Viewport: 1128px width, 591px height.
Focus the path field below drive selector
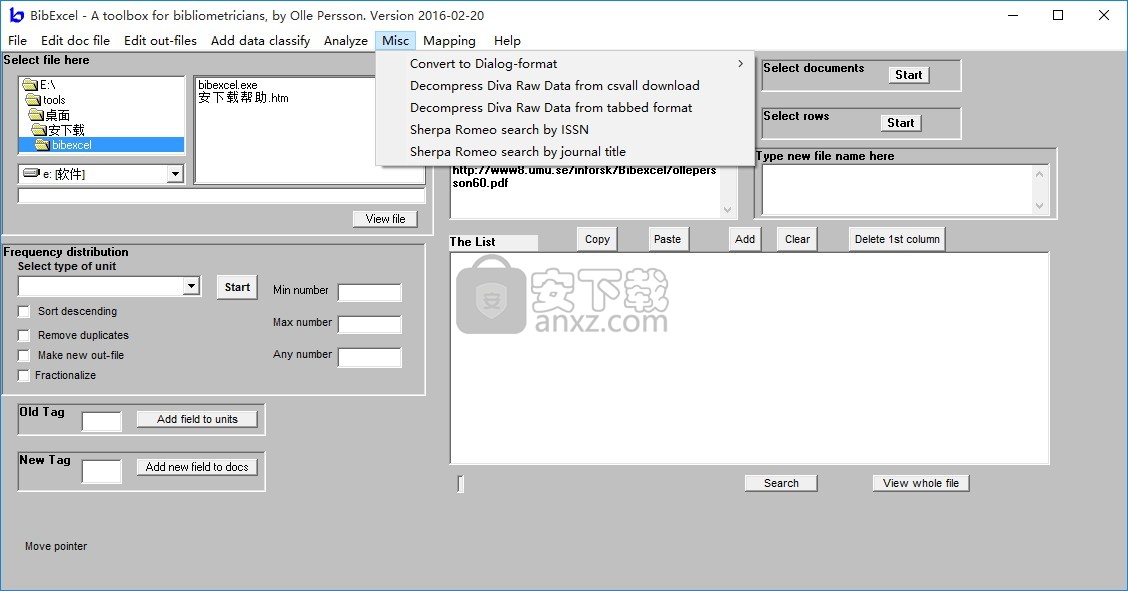222,196
